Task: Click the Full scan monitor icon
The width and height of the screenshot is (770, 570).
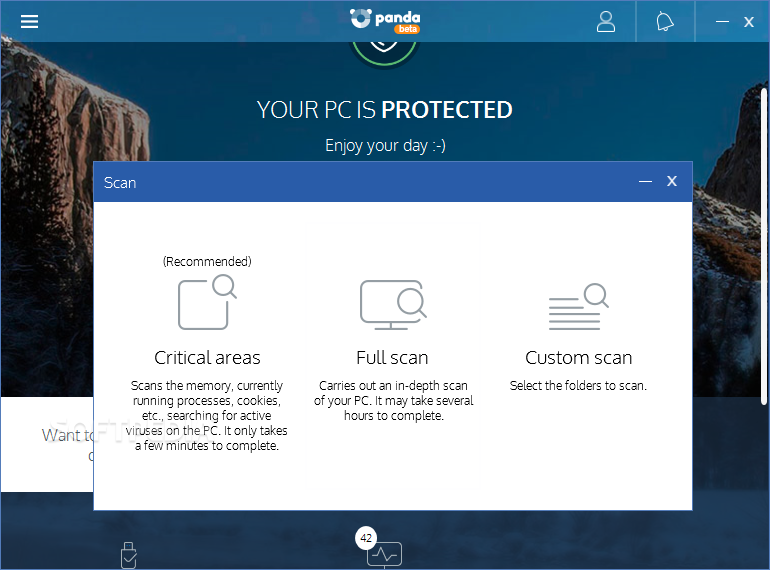Action: click(393, 305)
